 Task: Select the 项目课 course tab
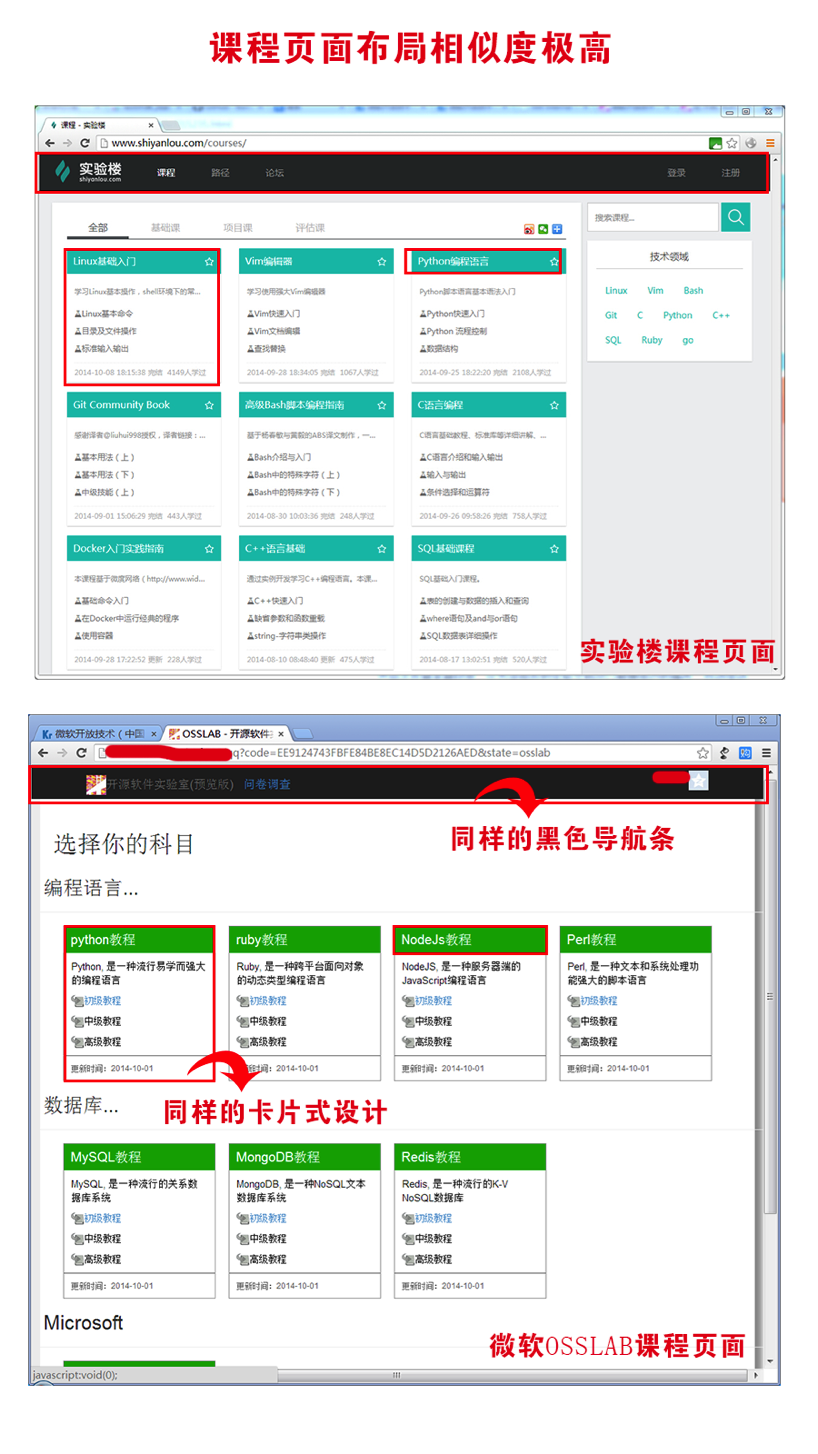tap(237, 228)
